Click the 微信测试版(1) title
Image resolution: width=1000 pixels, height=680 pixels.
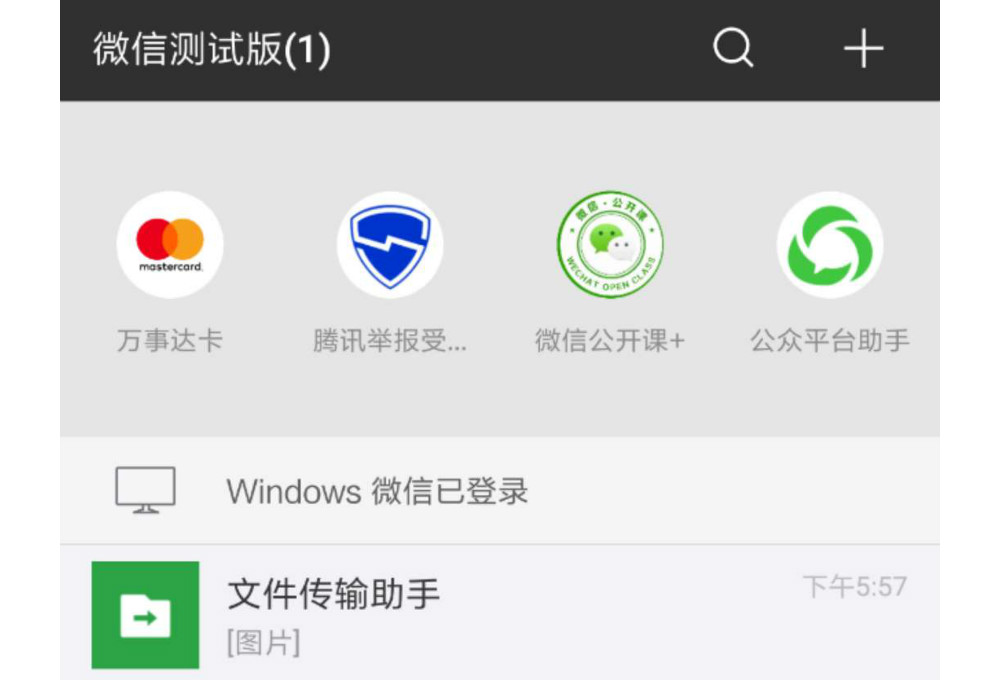coord(211,49)
